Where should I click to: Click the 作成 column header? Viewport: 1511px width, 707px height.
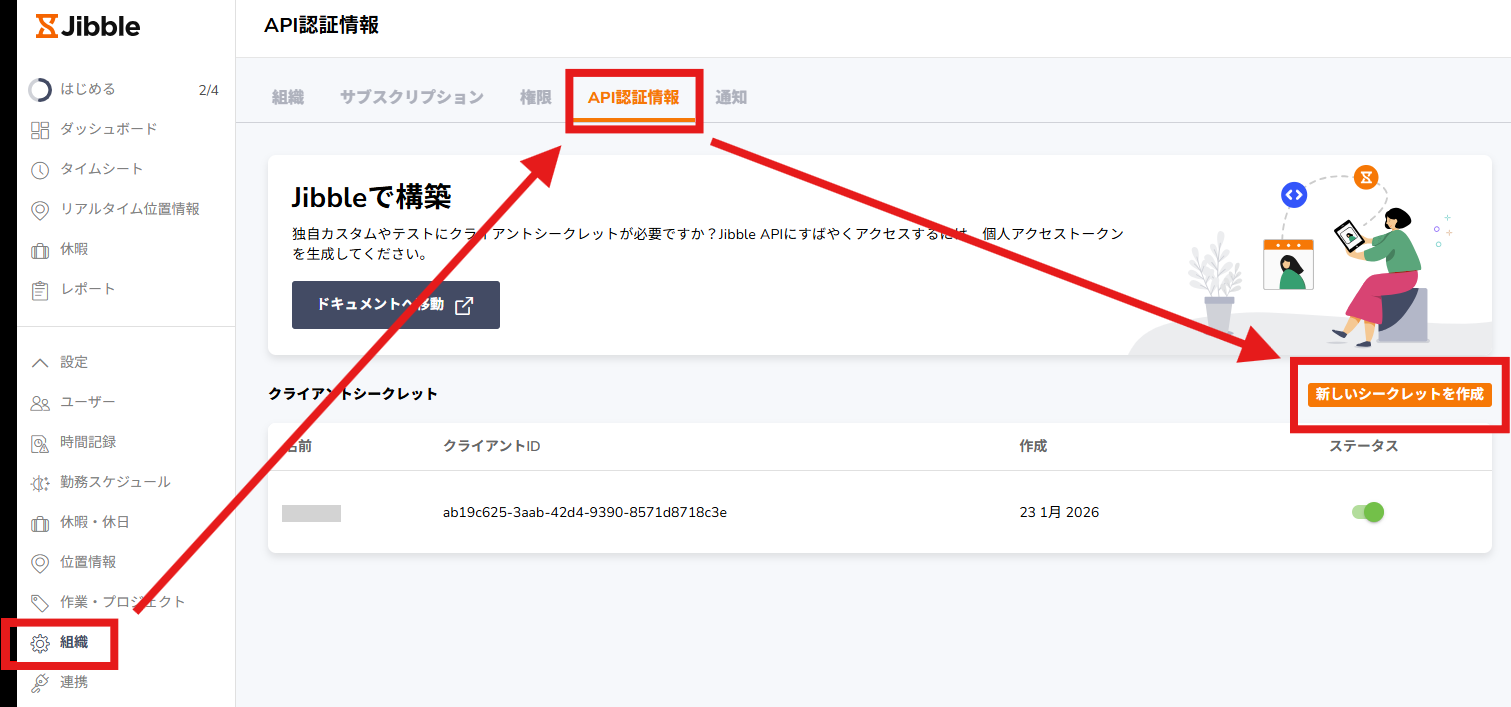[1033, 446]
